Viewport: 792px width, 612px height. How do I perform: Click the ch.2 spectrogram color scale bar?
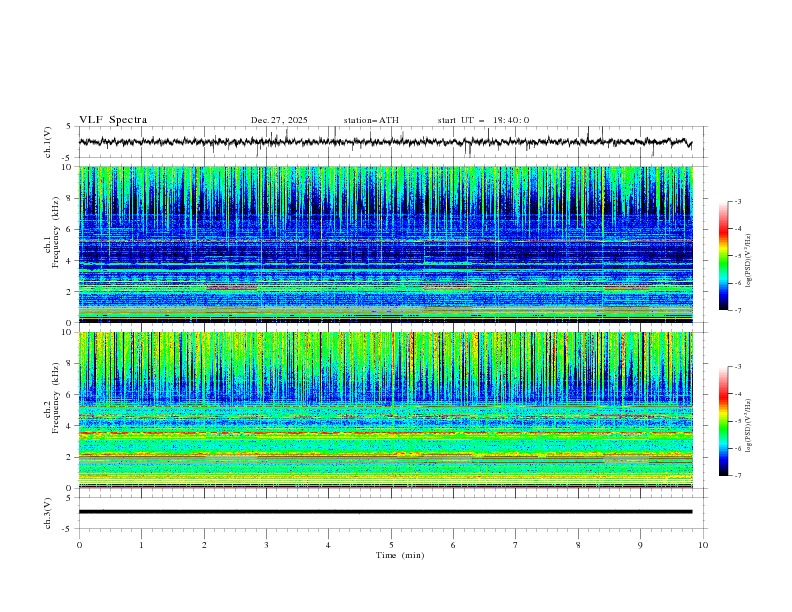point(724,421)
